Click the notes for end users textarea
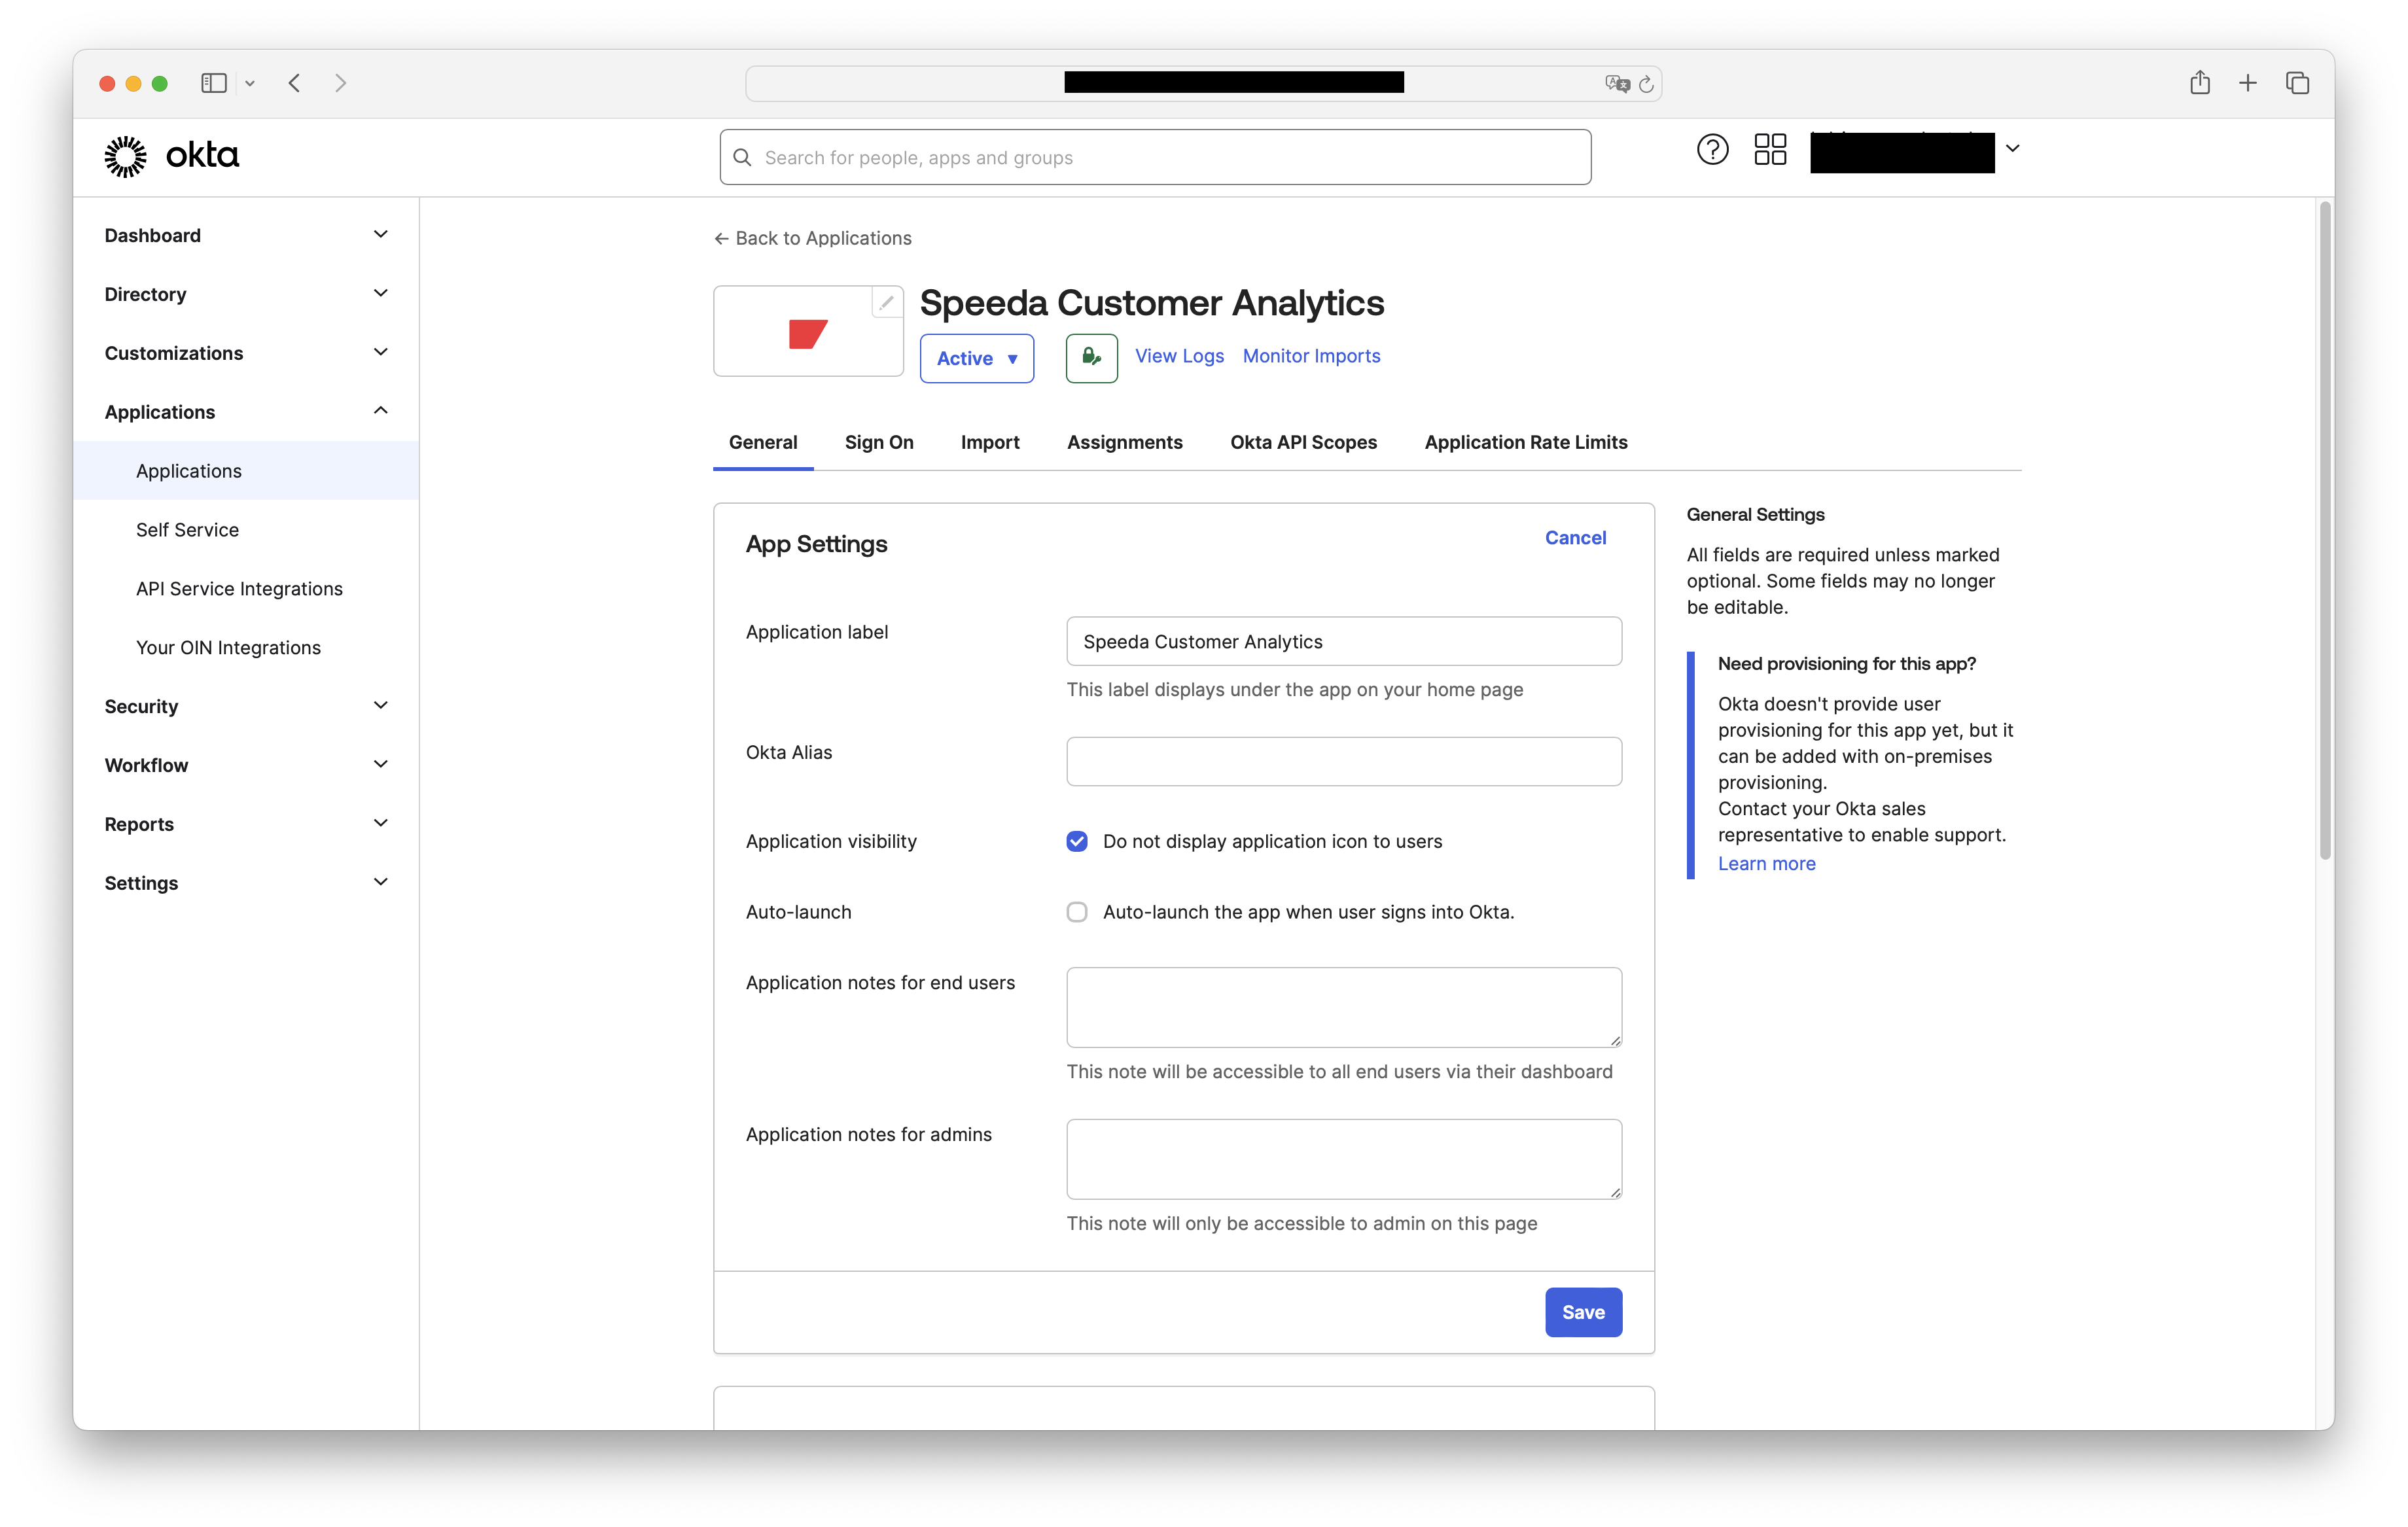This screenshot has height=1527, width=2408. [1344, 1007]
